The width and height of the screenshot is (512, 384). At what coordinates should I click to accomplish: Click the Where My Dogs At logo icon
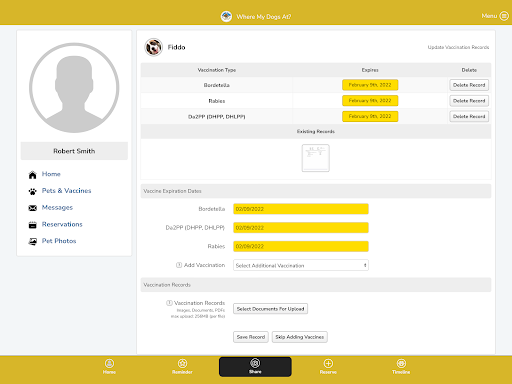(226, 16)
